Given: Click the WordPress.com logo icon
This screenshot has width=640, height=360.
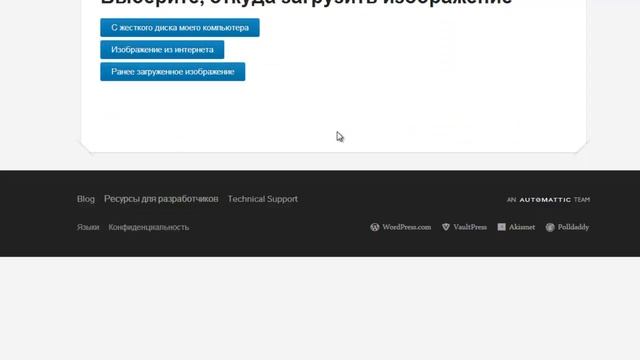Looking at the screenshot, I should [375, 227].
